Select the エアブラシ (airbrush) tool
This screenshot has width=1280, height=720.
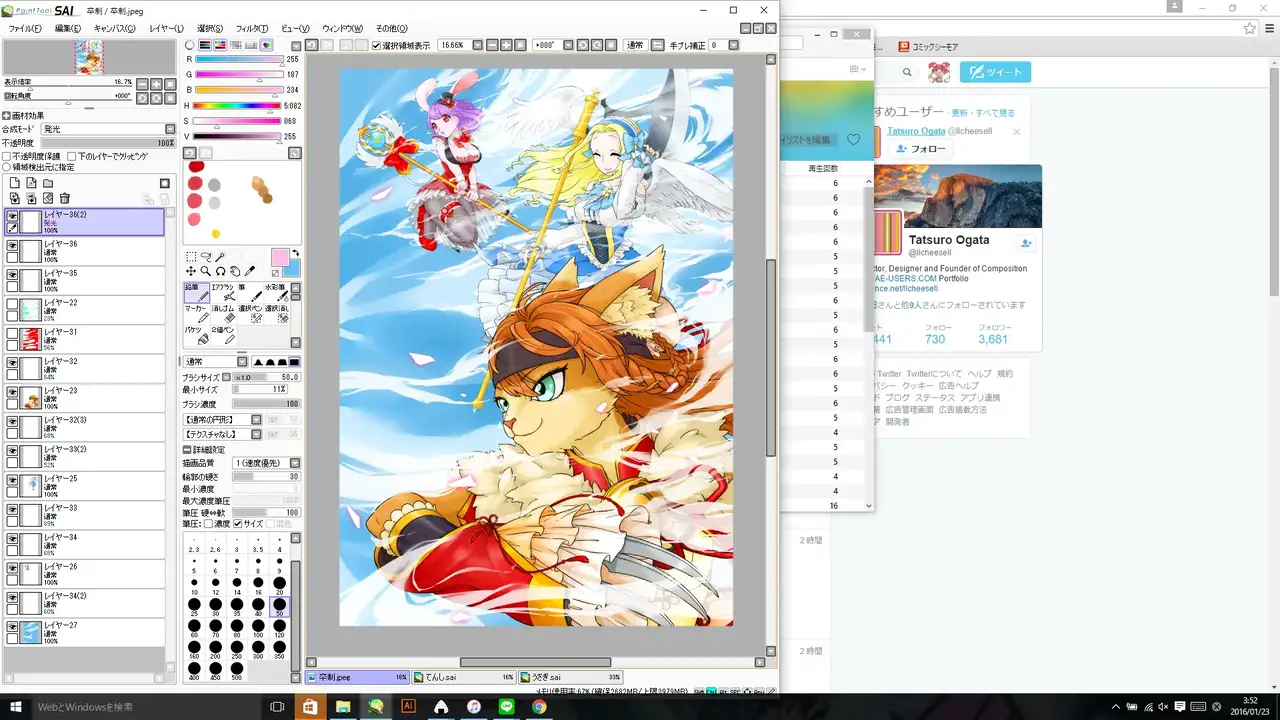[x=229, y=292]
